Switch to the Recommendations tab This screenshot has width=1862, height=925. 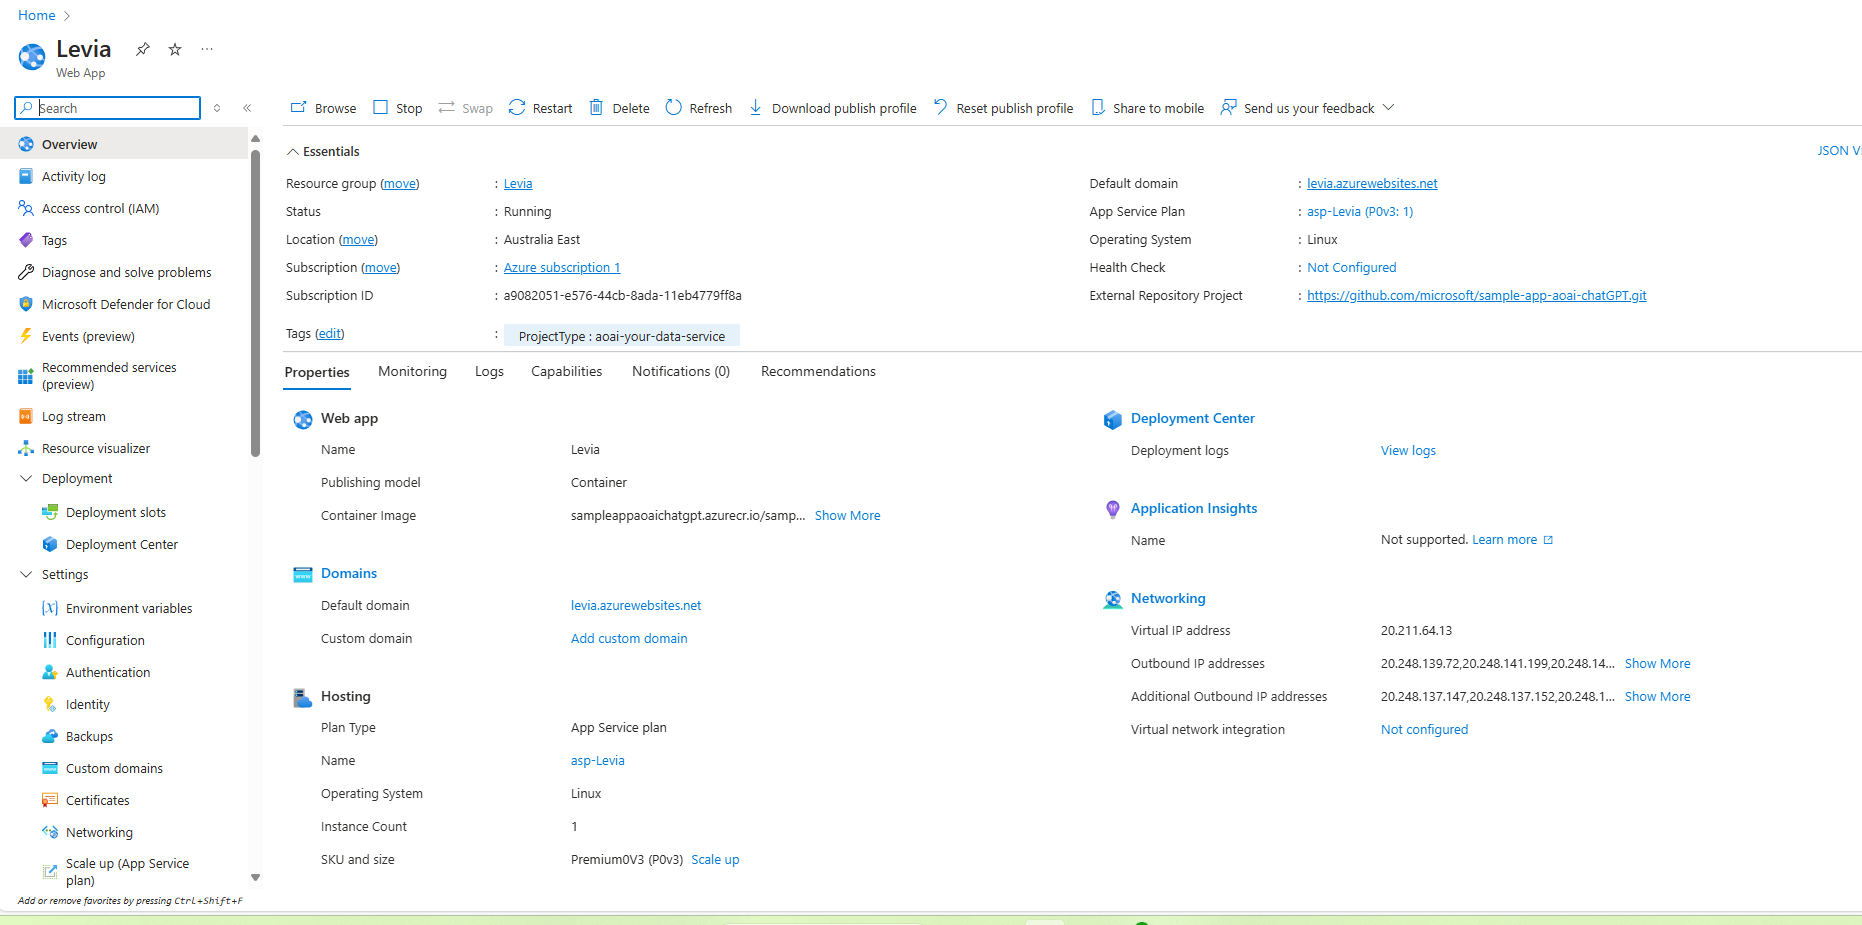click(818, 371)
